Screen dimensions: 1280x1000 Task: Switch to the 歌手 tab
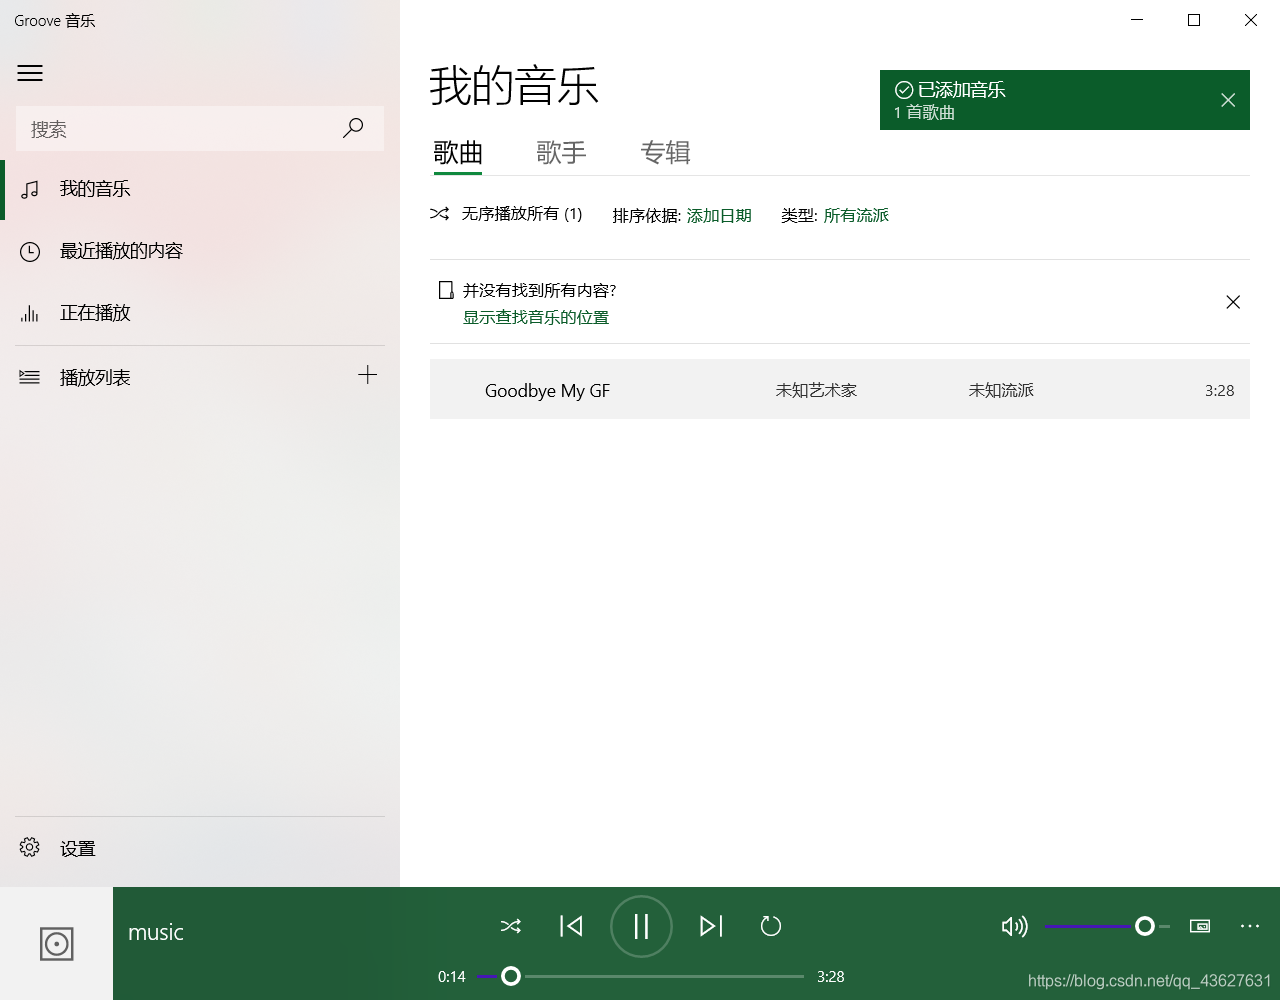pyautogui.click(x=562, y=152)
